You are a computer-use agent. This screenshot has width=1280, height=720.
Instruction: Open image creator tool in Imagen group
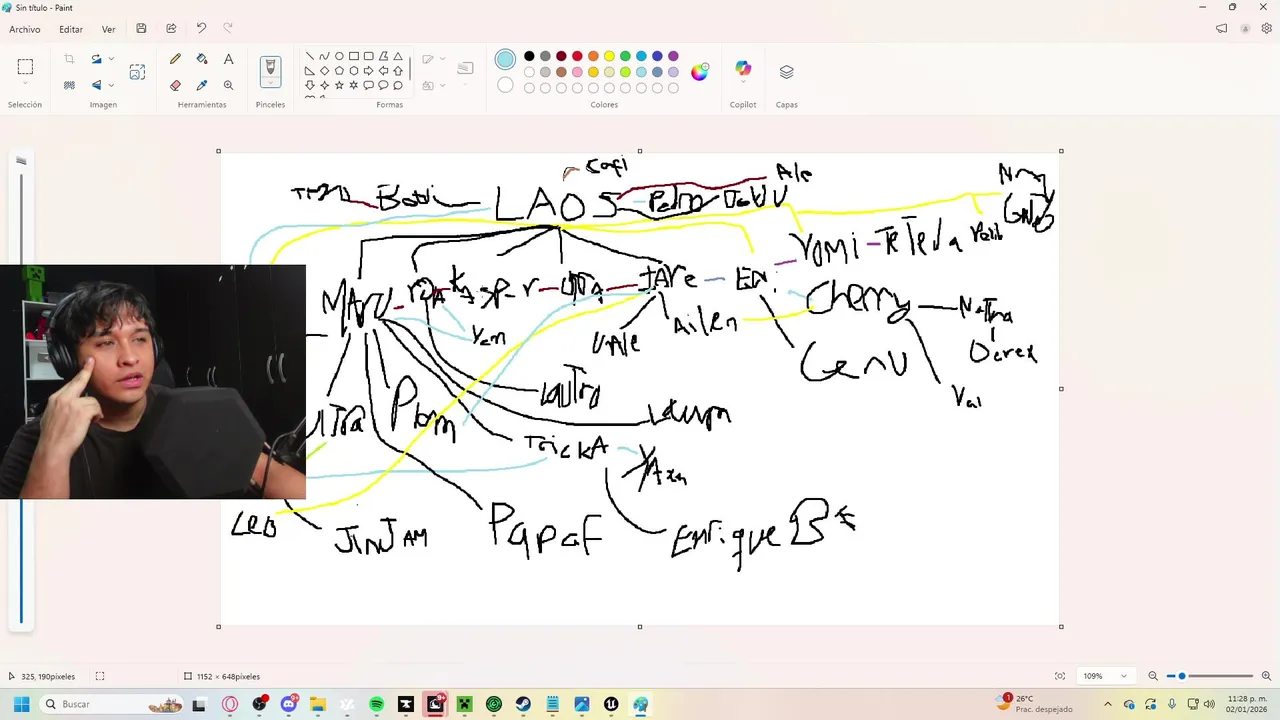[x=137, y=71]
